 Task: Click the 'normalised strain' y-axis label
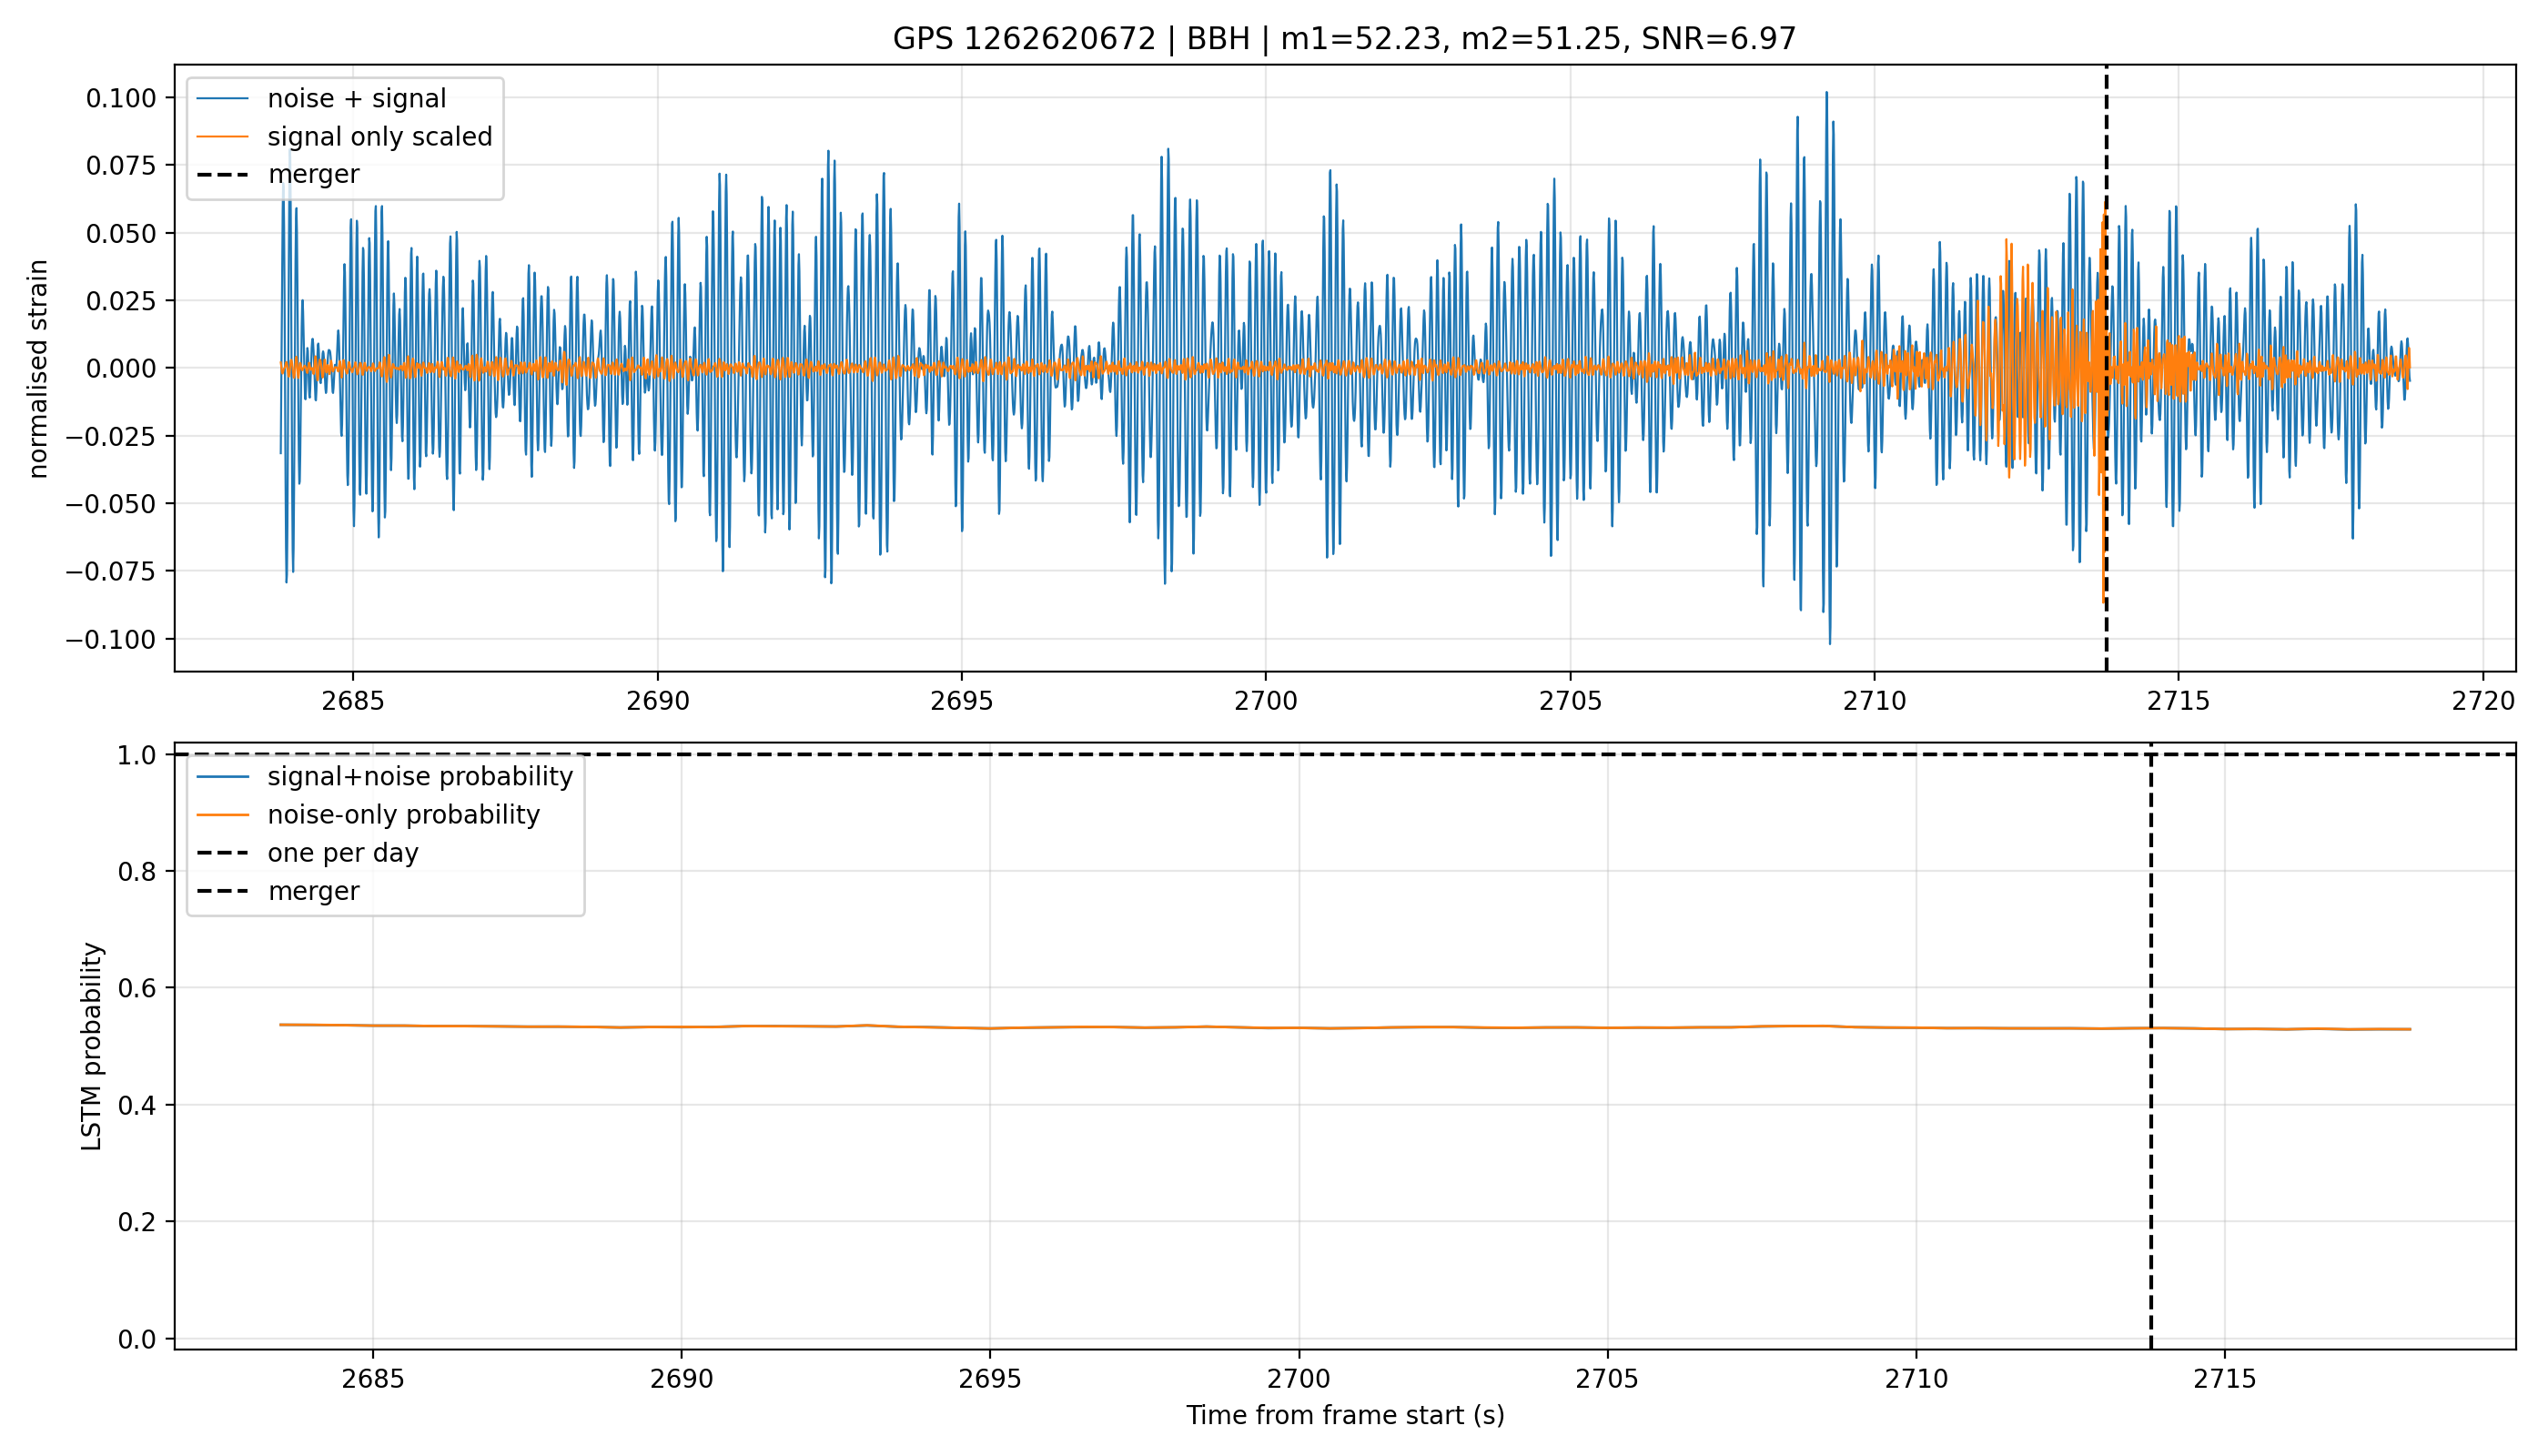point(38,369)
